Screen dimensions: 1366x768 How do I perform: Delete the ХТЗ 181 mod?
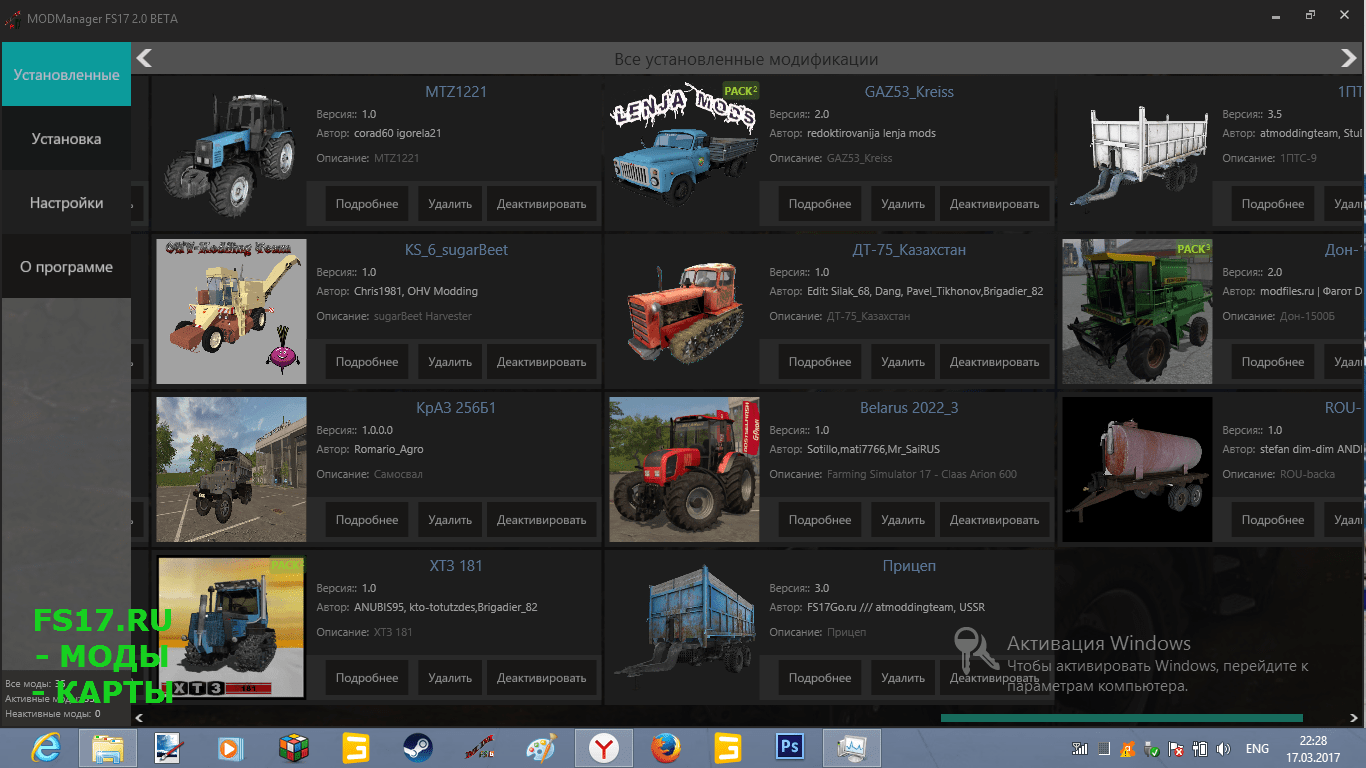click(450, 678)
